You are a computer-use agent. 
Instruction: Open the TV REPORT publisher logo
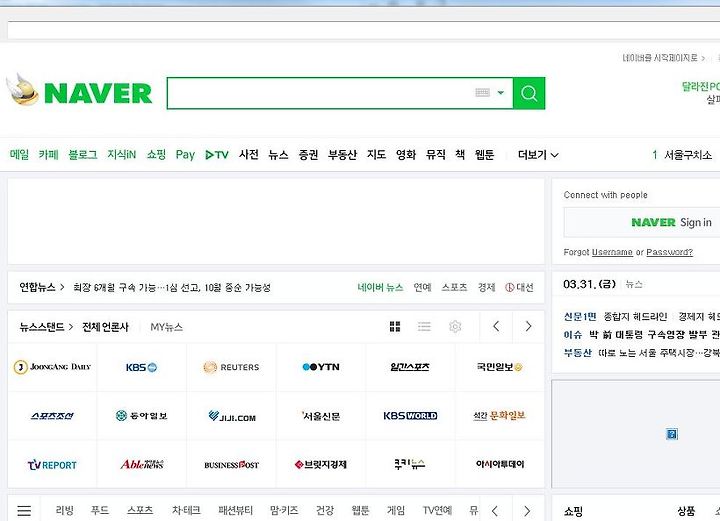click(x=52, y=465)
